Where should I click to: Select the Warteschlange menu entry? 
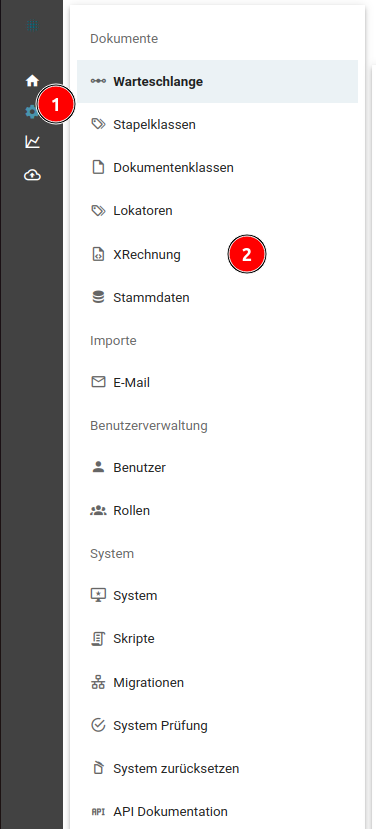click(217, 81)
